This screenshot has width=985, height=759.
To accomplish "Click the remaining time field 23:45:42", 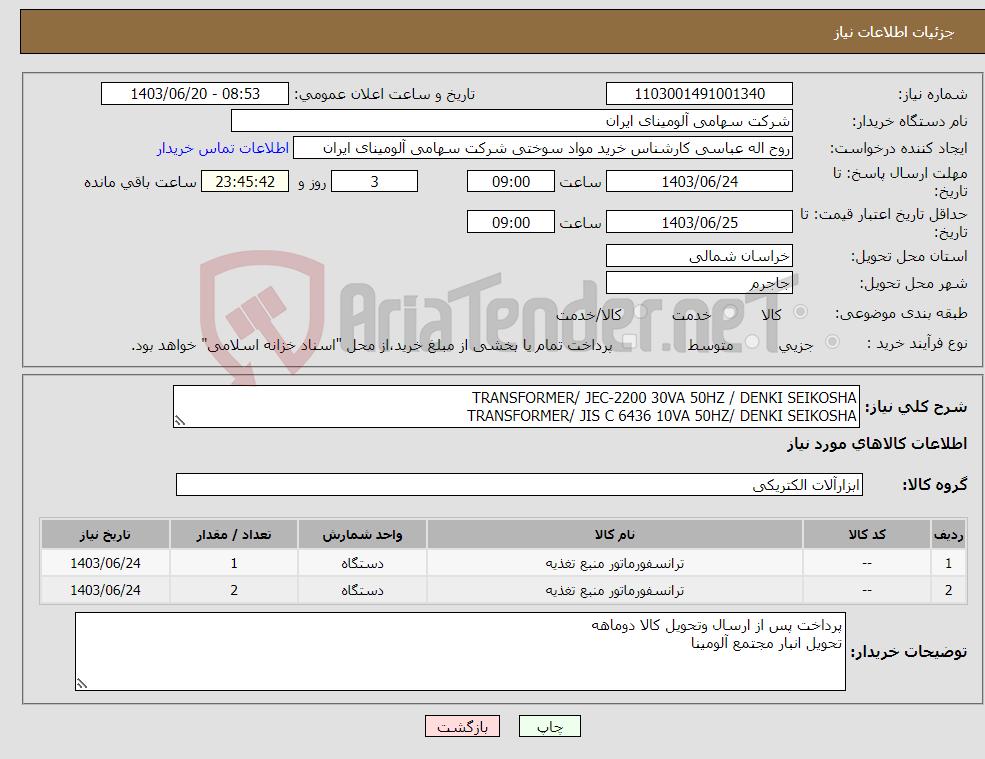I will click(245, 182).
